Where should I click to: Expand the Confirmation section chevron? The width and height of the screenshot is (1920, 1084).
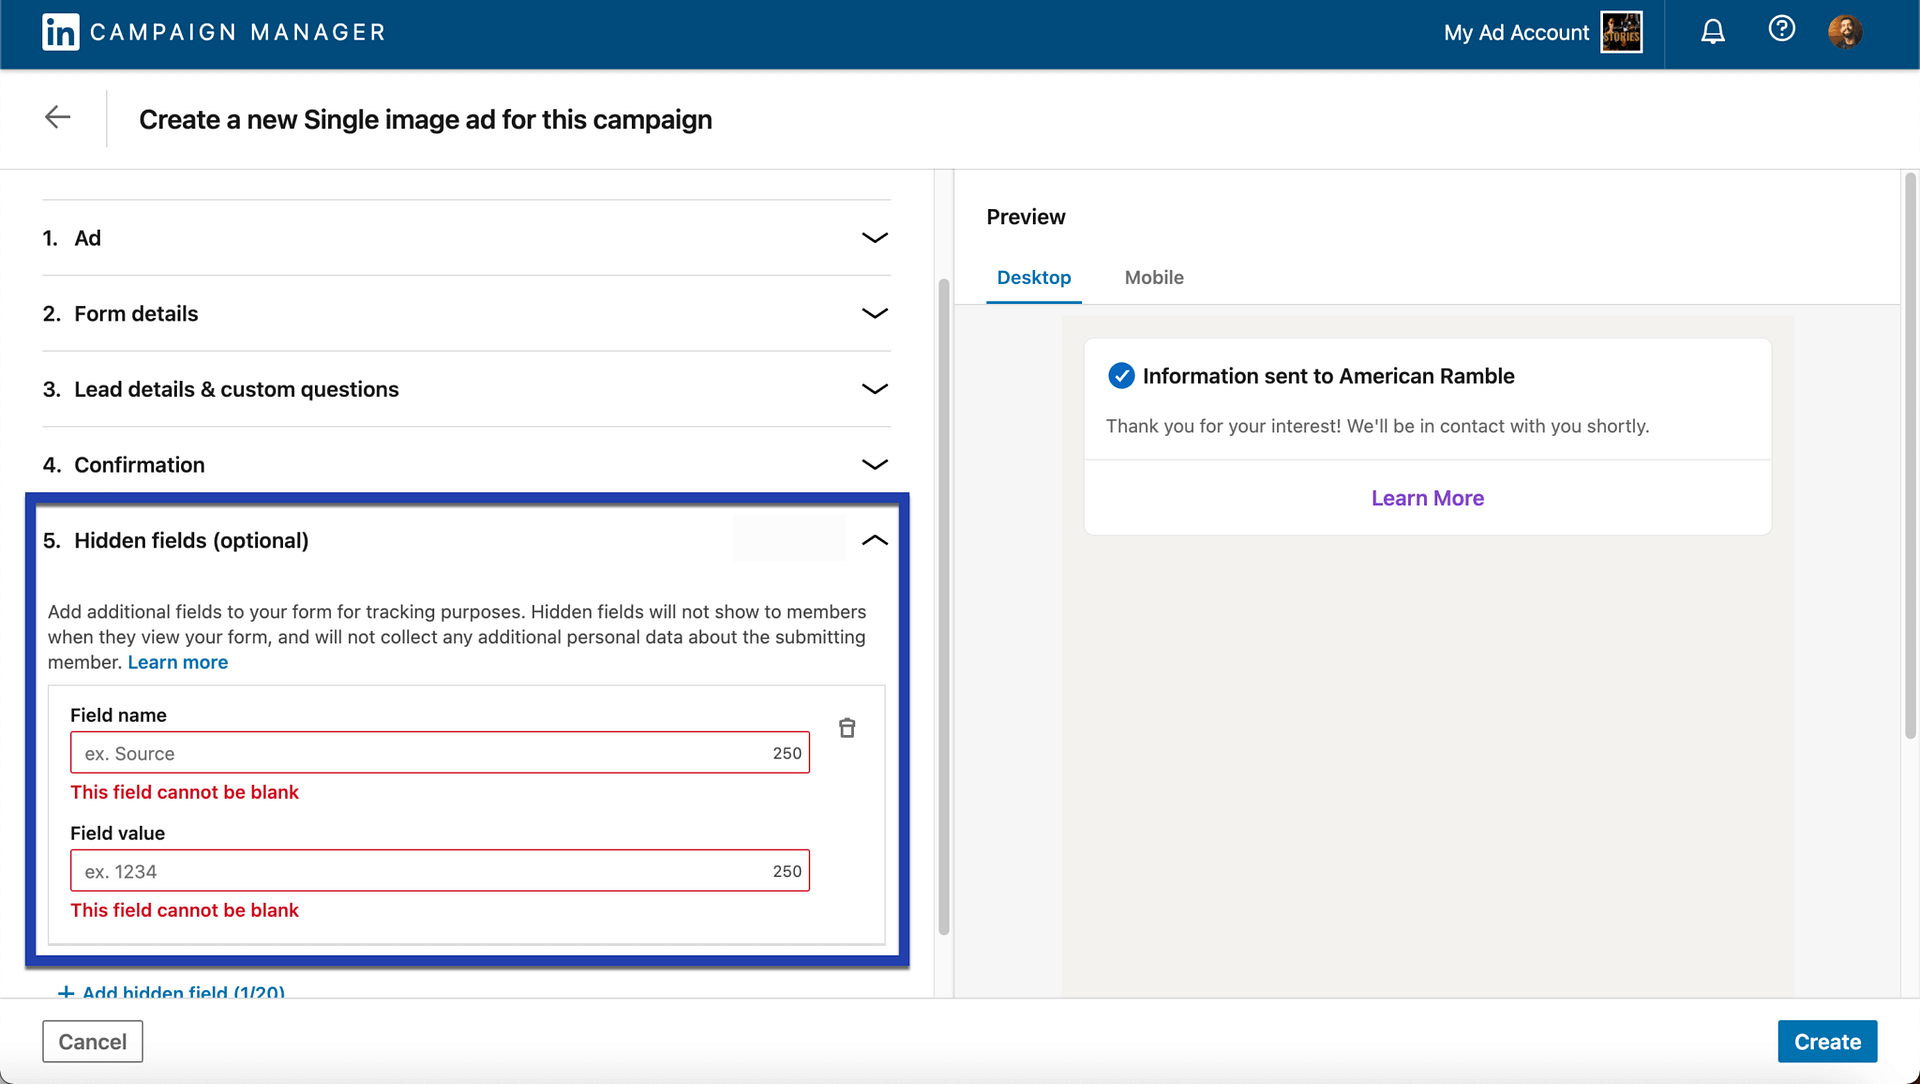[875, 465]
